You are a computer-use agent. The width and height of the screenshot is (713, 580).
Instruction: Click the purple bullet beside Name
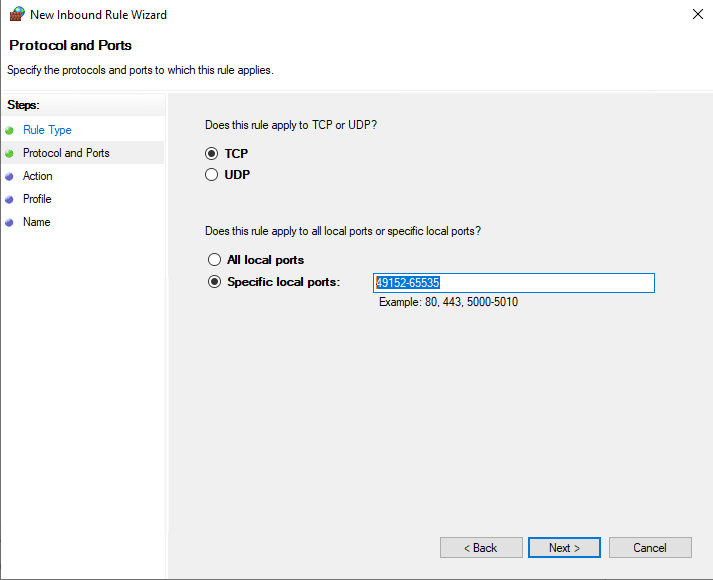[x=9, y=223]
